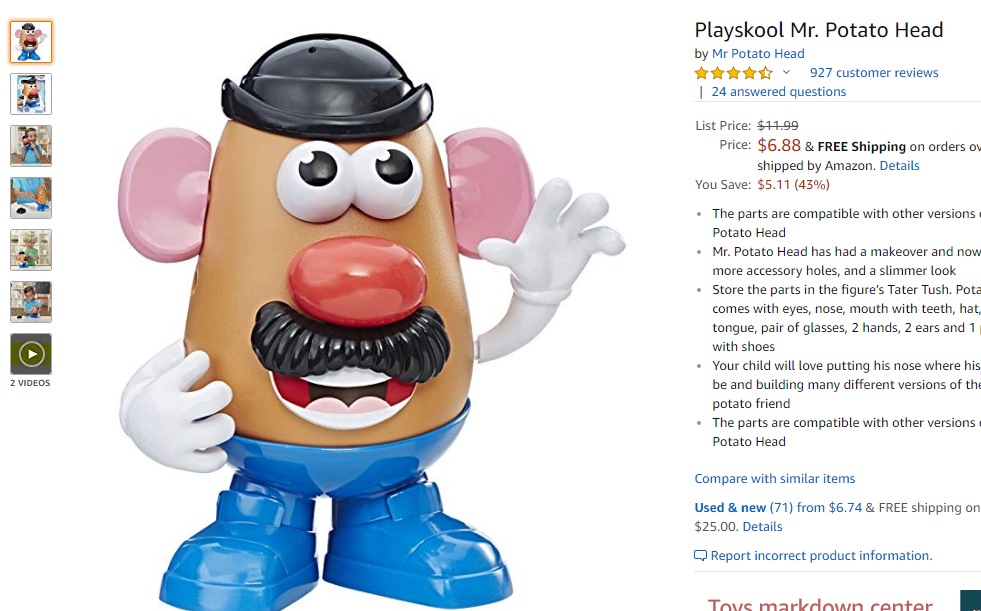Click the report speech bubble icon

coord(701,555)
